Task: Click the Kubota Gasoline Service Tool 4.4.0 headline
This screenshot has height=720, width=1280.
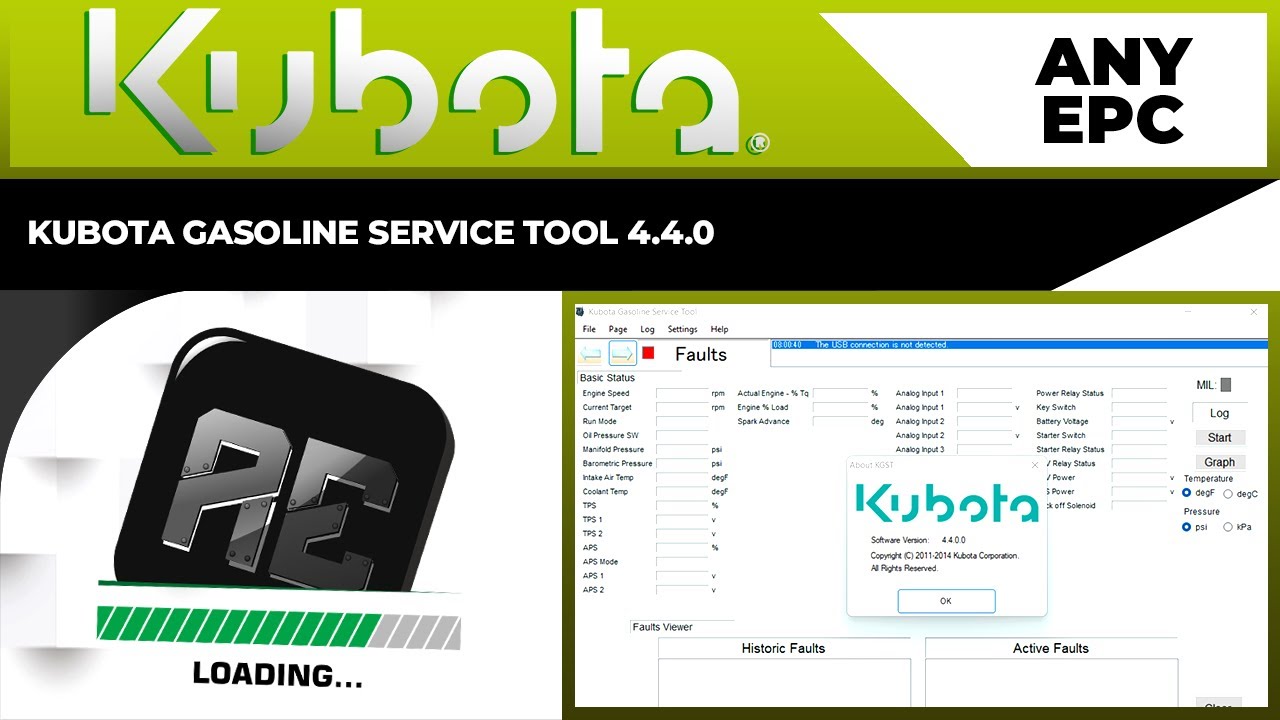Action: 371,233
